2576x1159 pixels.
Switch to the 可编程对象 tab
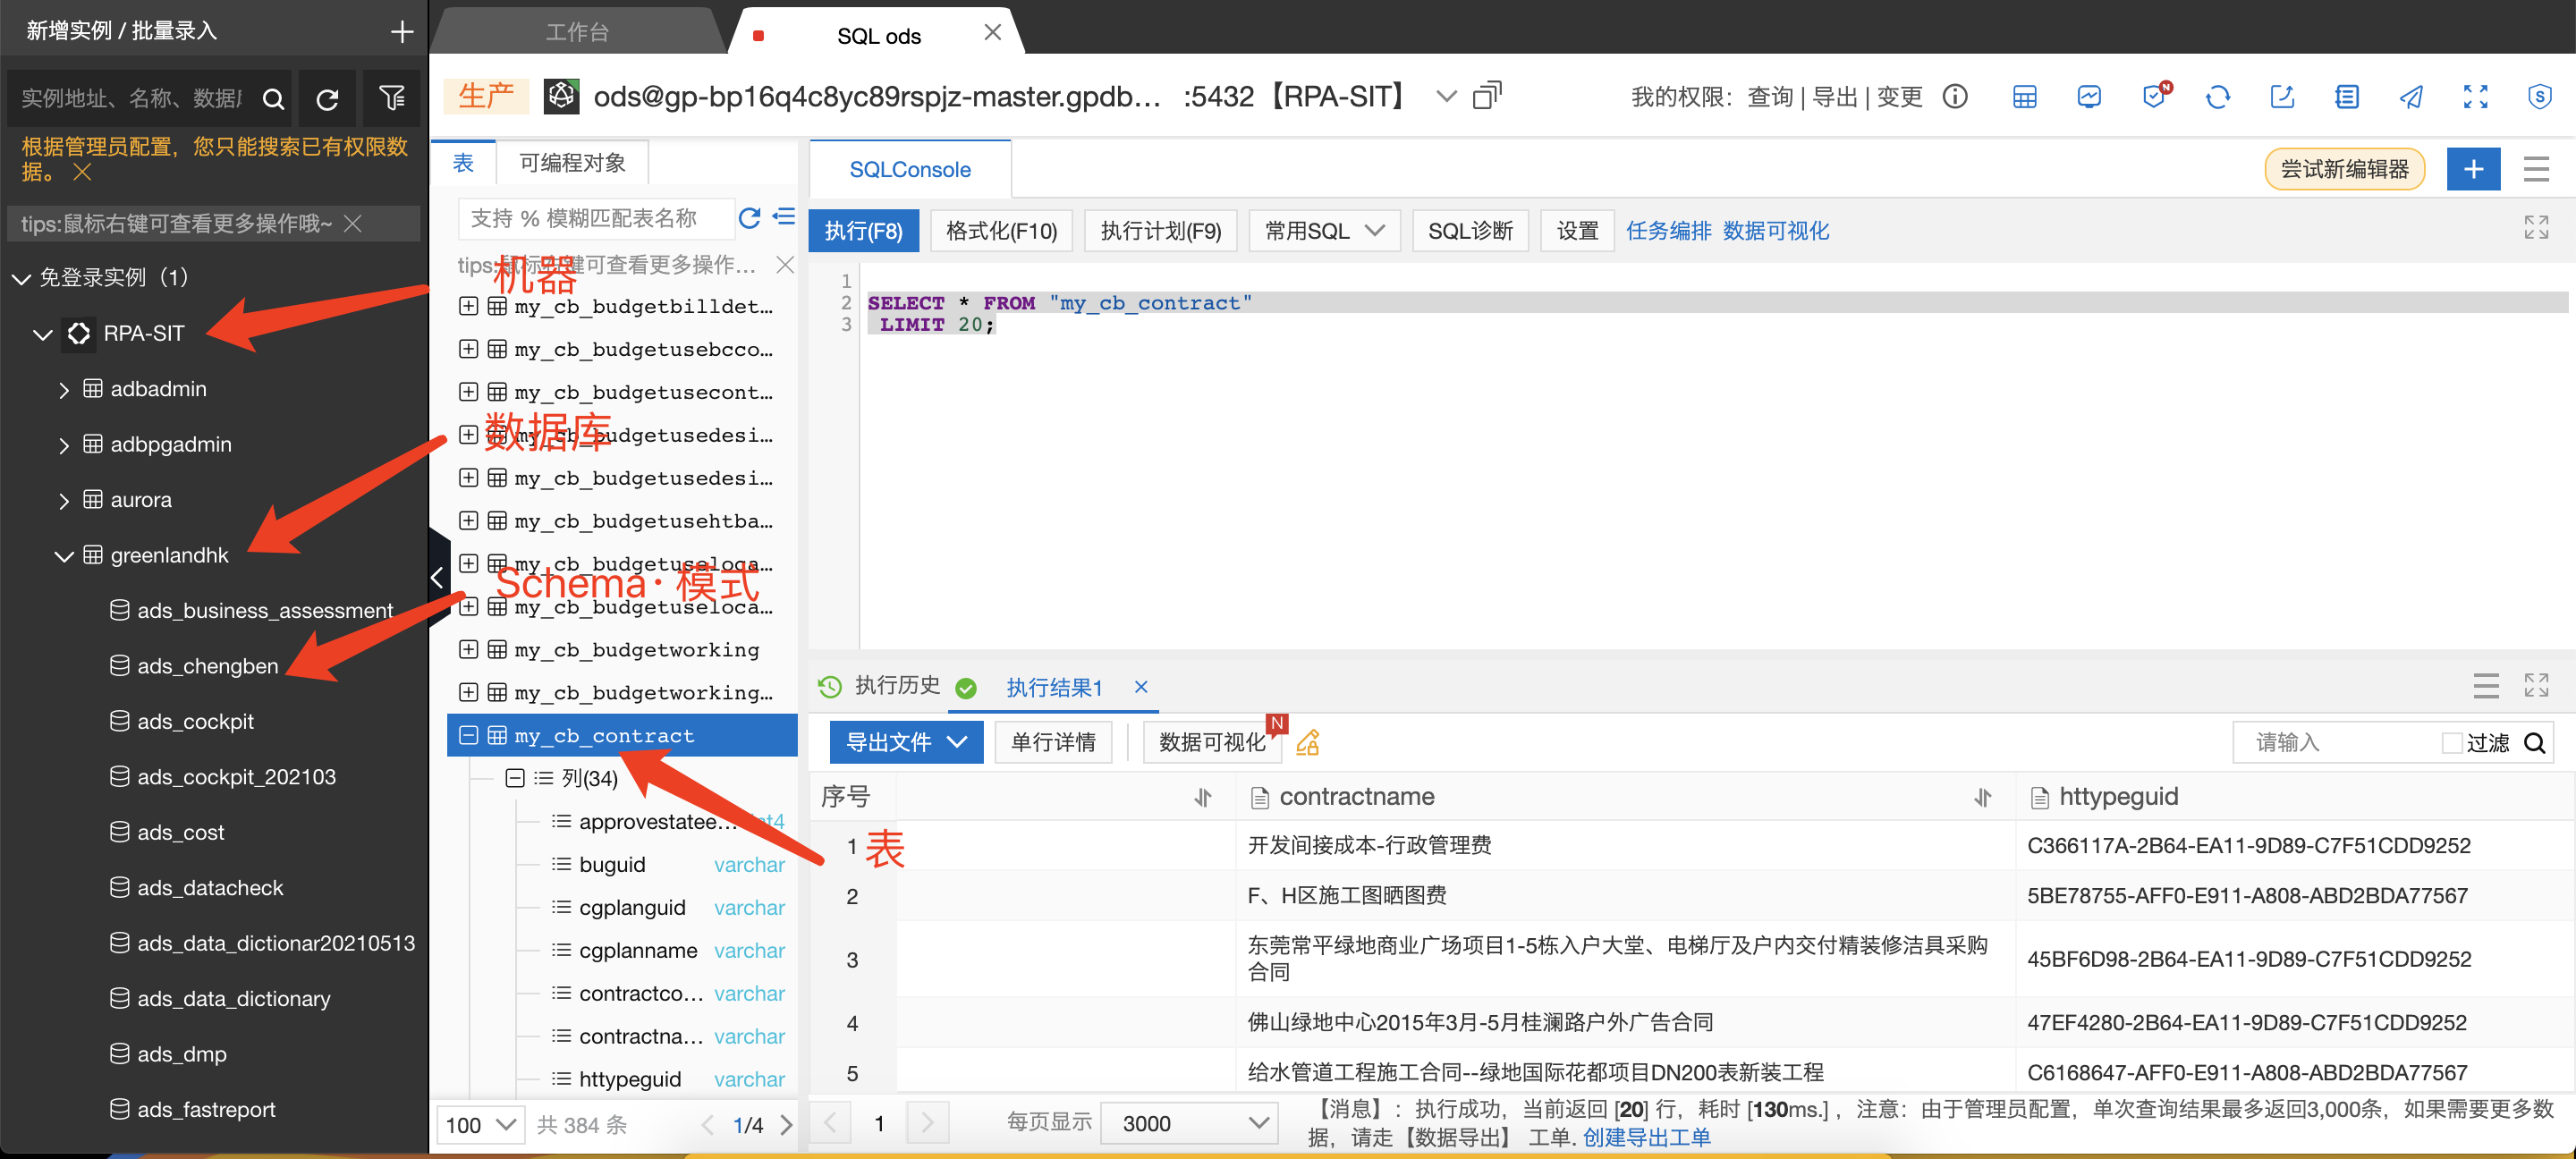(572, 163)
